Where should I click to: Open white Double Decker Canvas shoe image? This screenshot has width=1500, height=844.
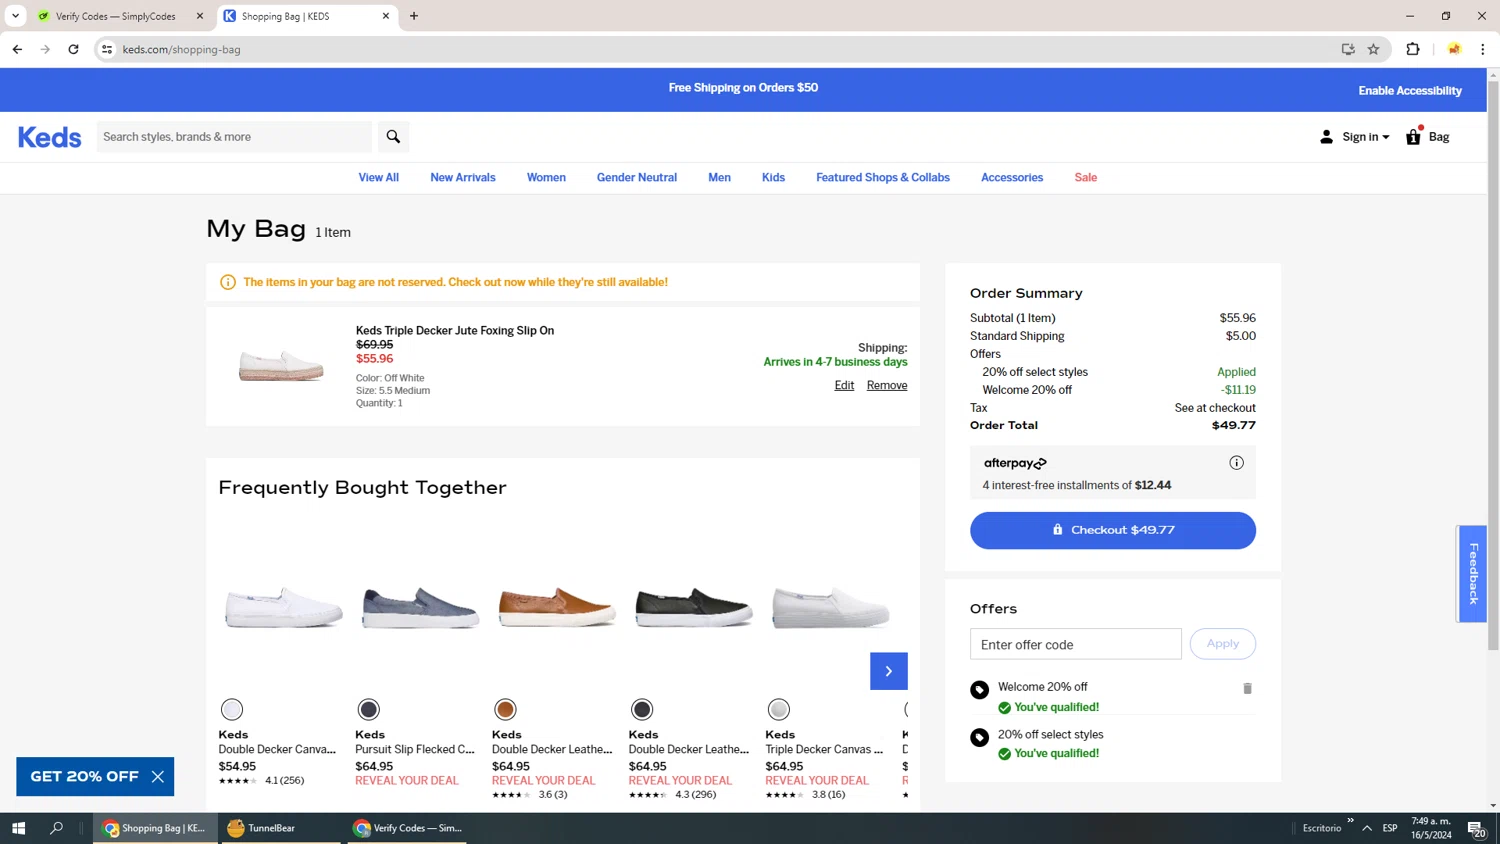(284, 607)
